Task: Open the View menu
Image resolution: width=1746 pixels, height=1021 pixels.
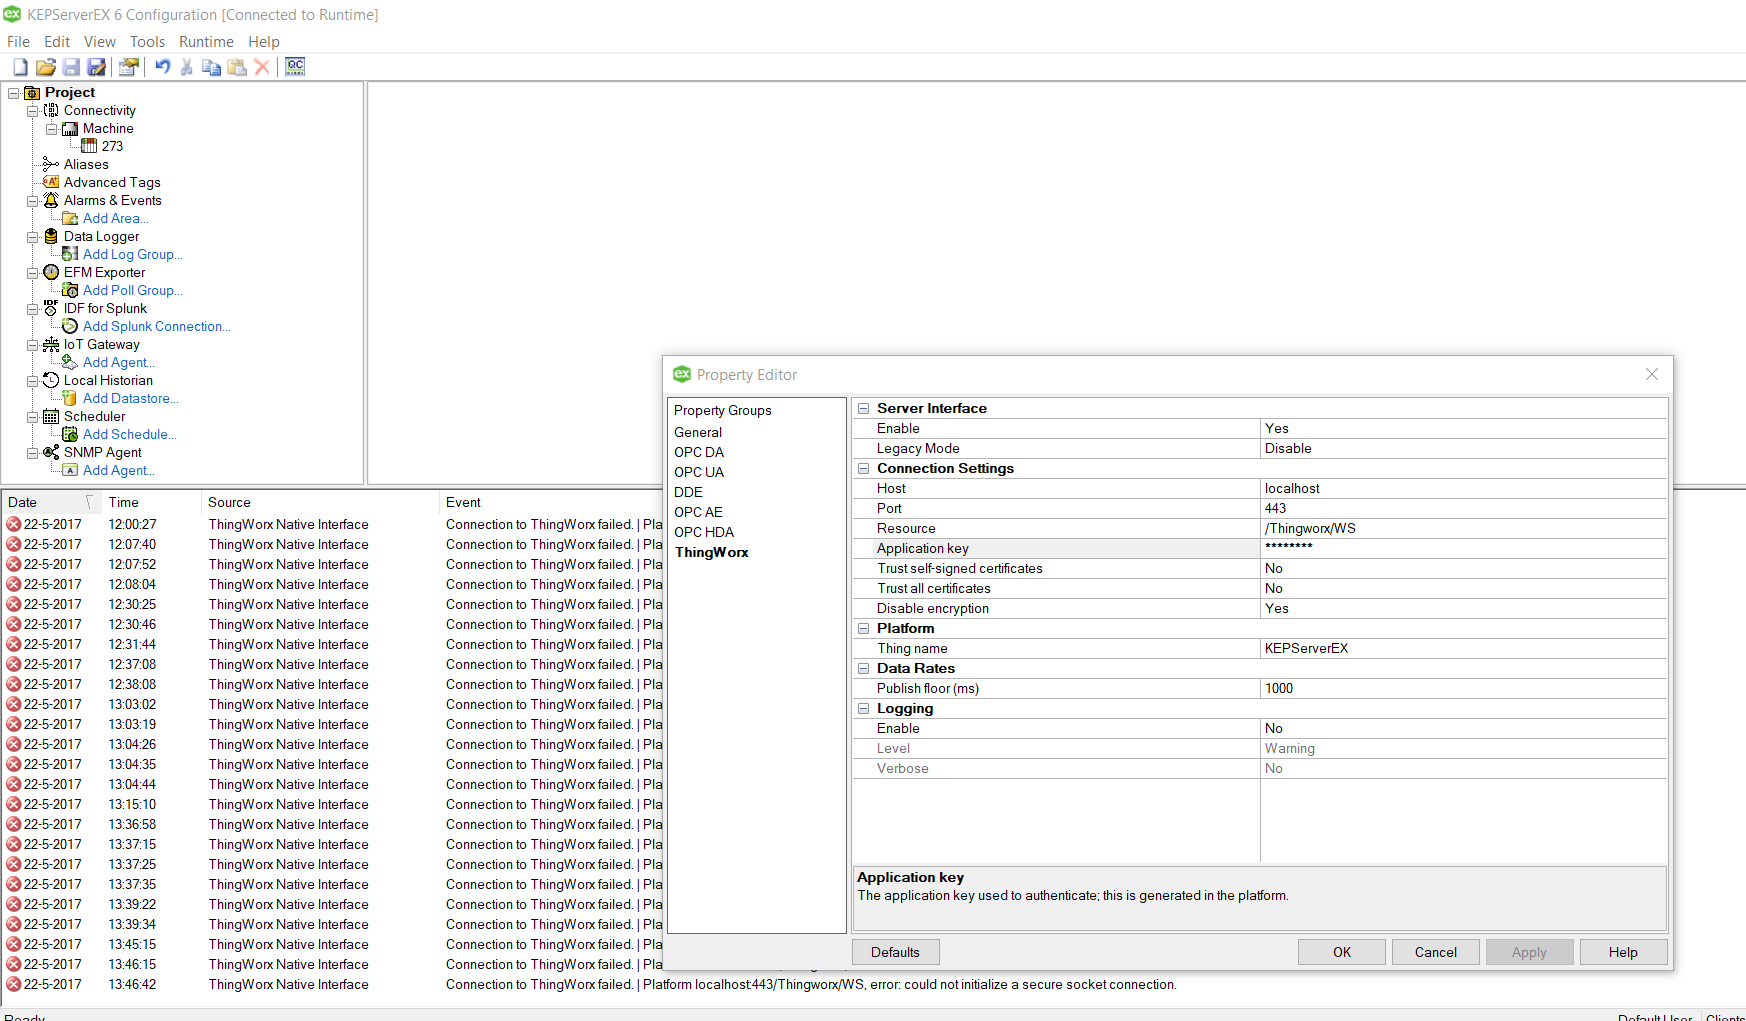Action: pos(100,42)
